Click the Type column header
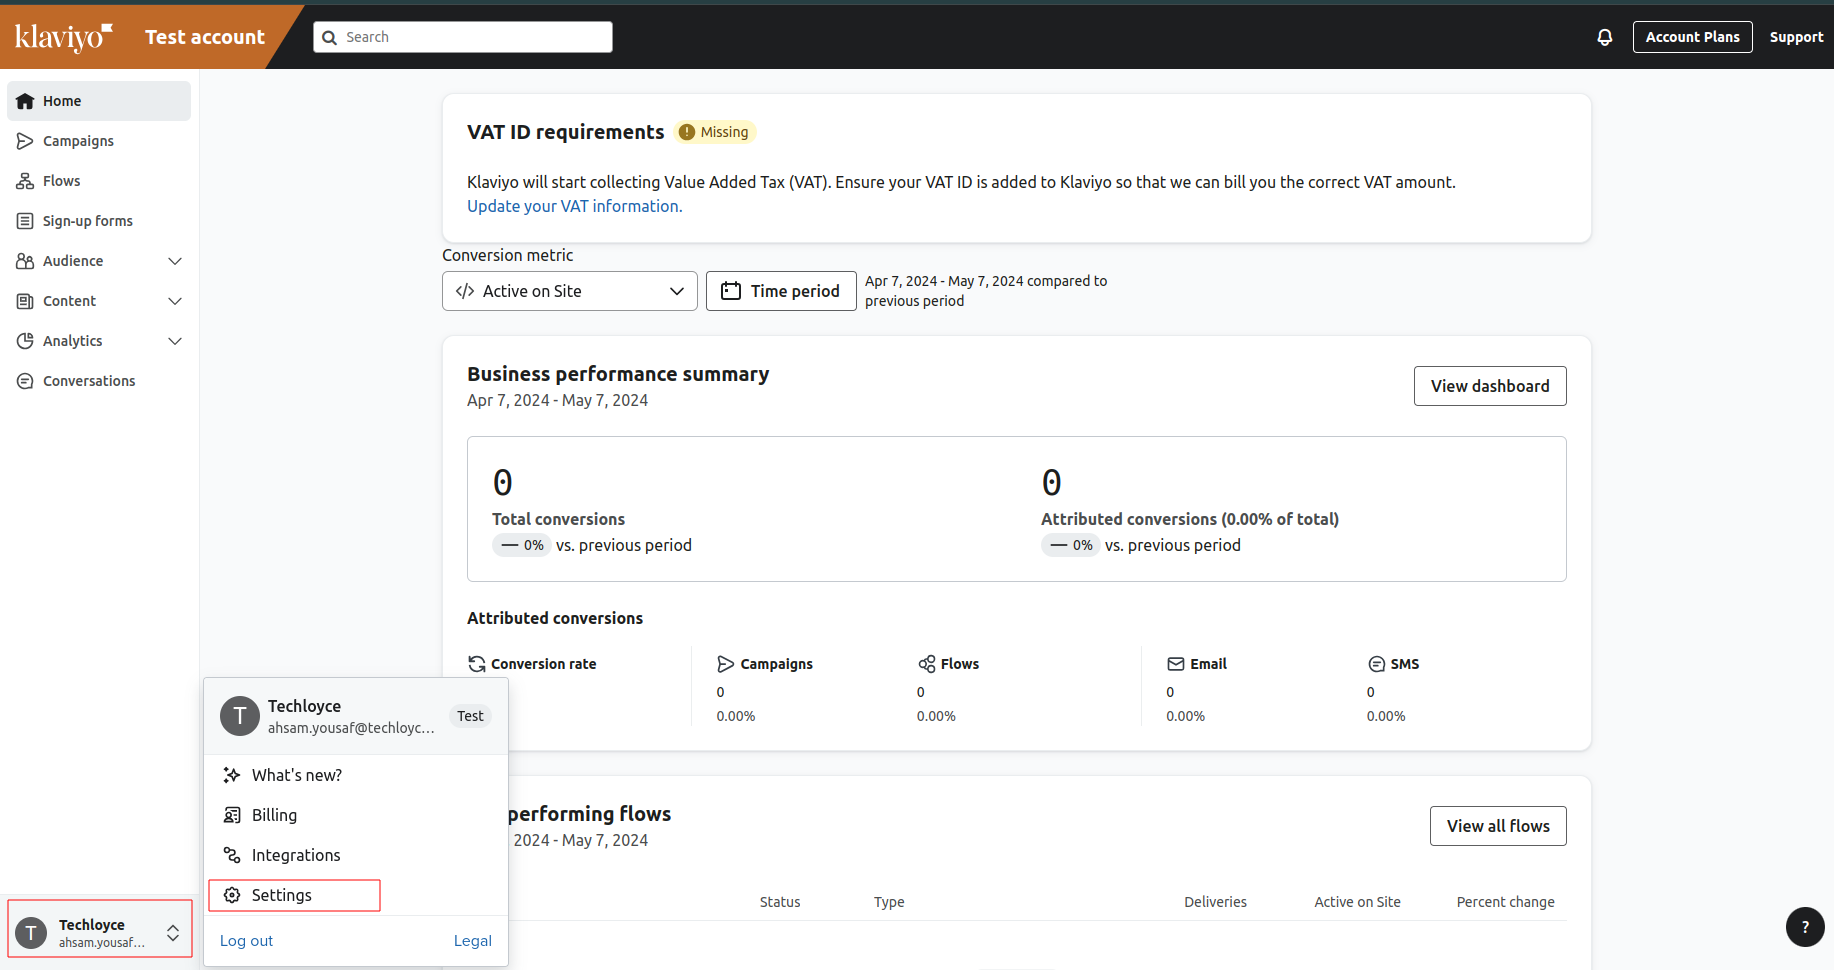Image resolution: width=1834 pixels, height=970 pixels. click(x=889, y=902)
